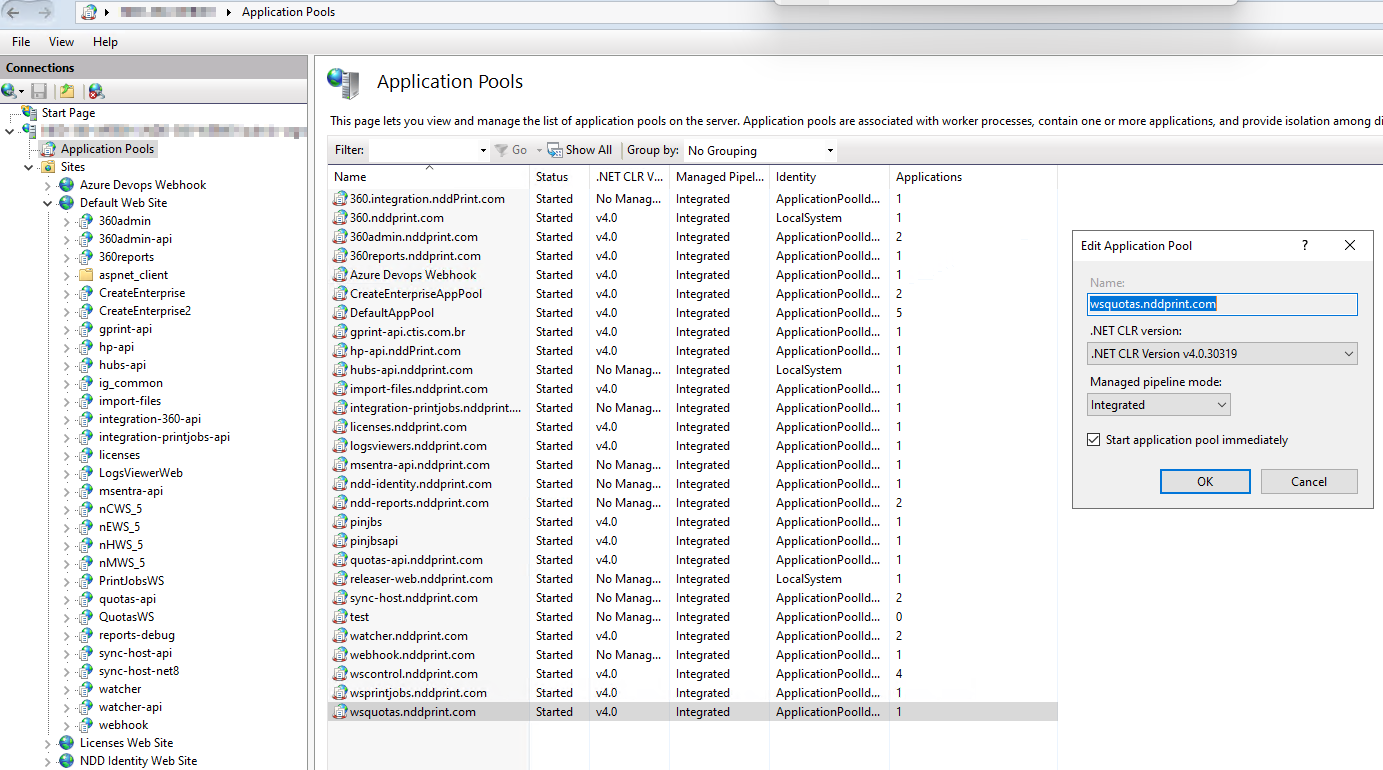Screen dimensions: 1383x770
Task: Open the View menu
Action: (62, 42)
